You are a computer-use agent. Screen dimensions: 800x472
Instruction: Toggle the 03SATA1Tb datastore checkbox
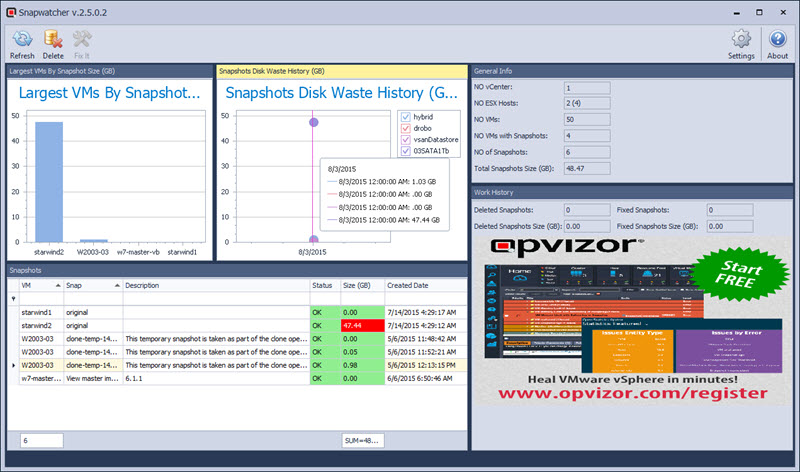tap(406, 151)
